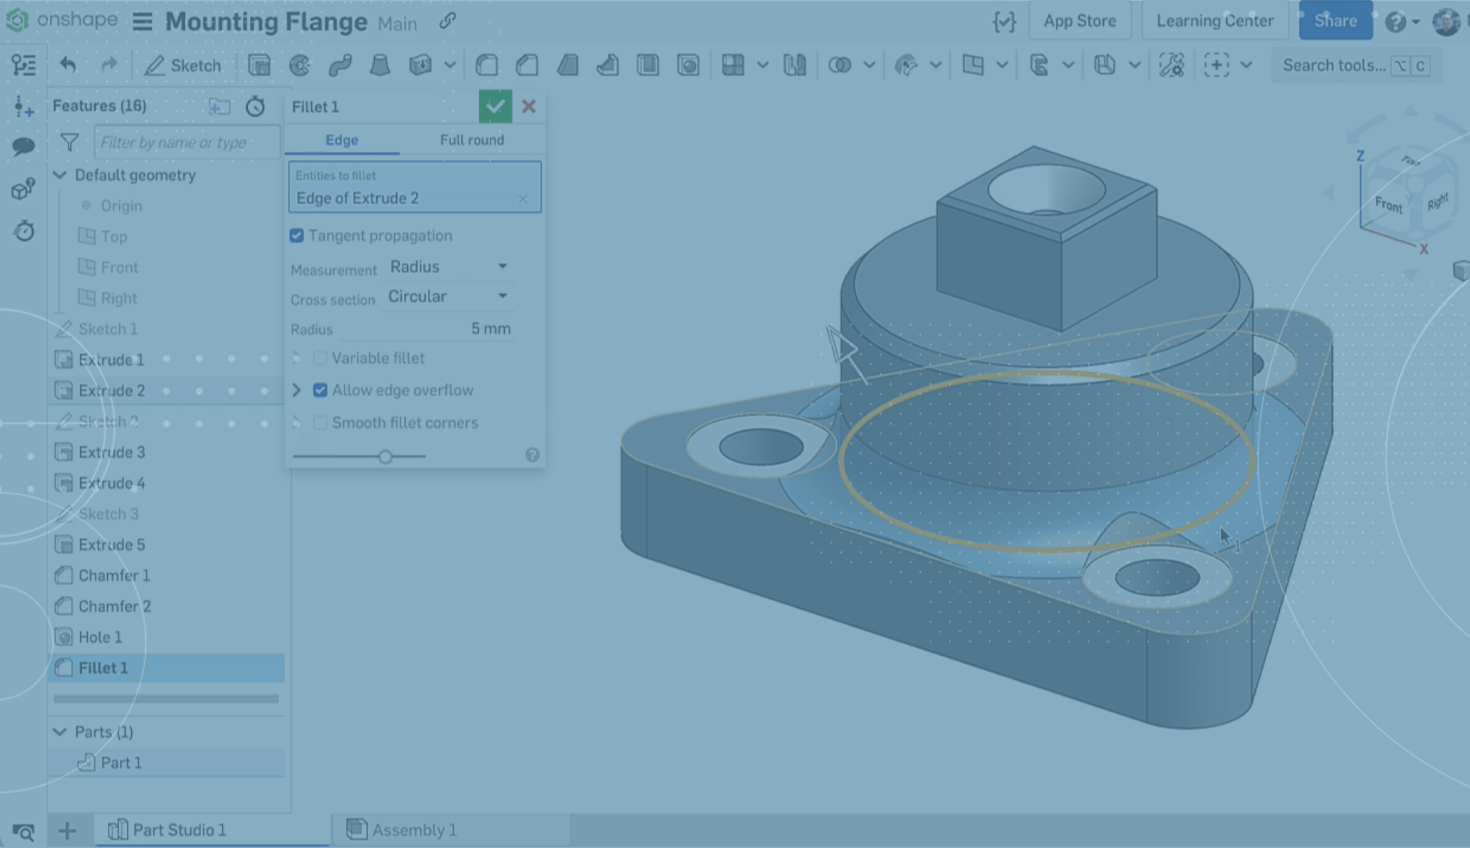Toggle Tangent propagation checkbox
Viewport: 1470px width, 848px height.
coord(297,236)
